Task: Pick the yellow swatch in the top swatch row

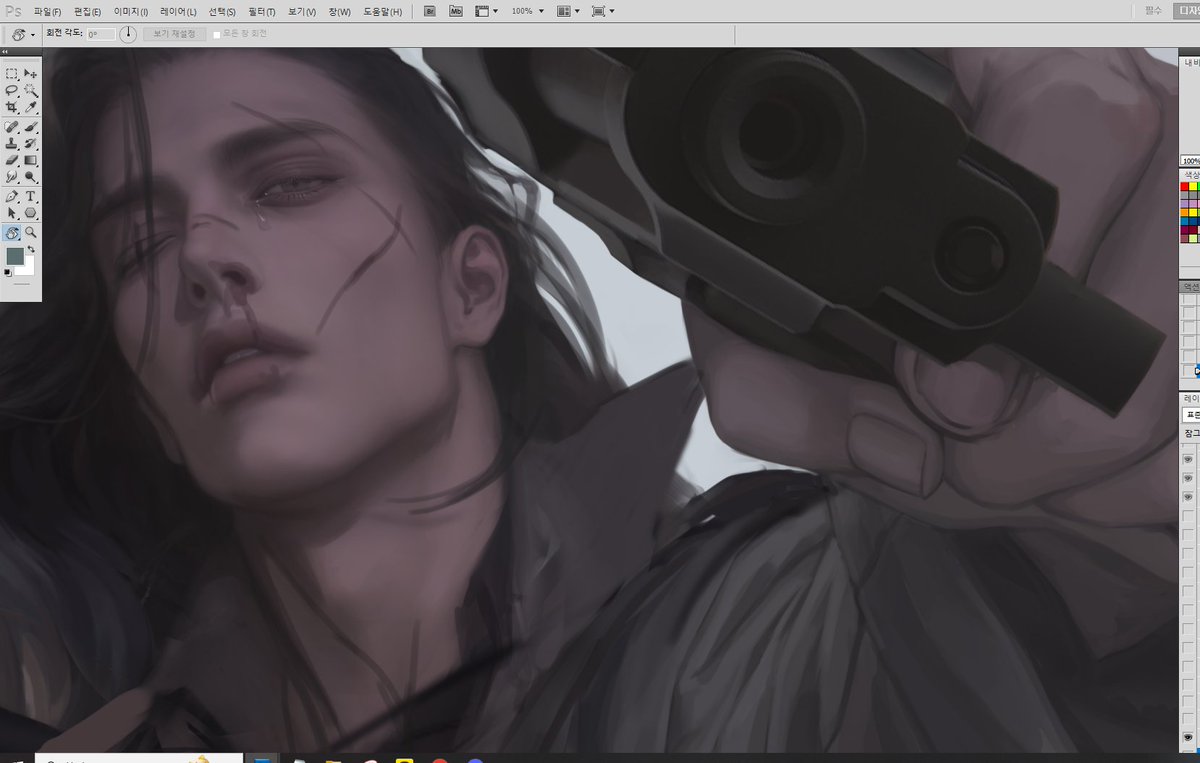Action: tap(1194, 187)
